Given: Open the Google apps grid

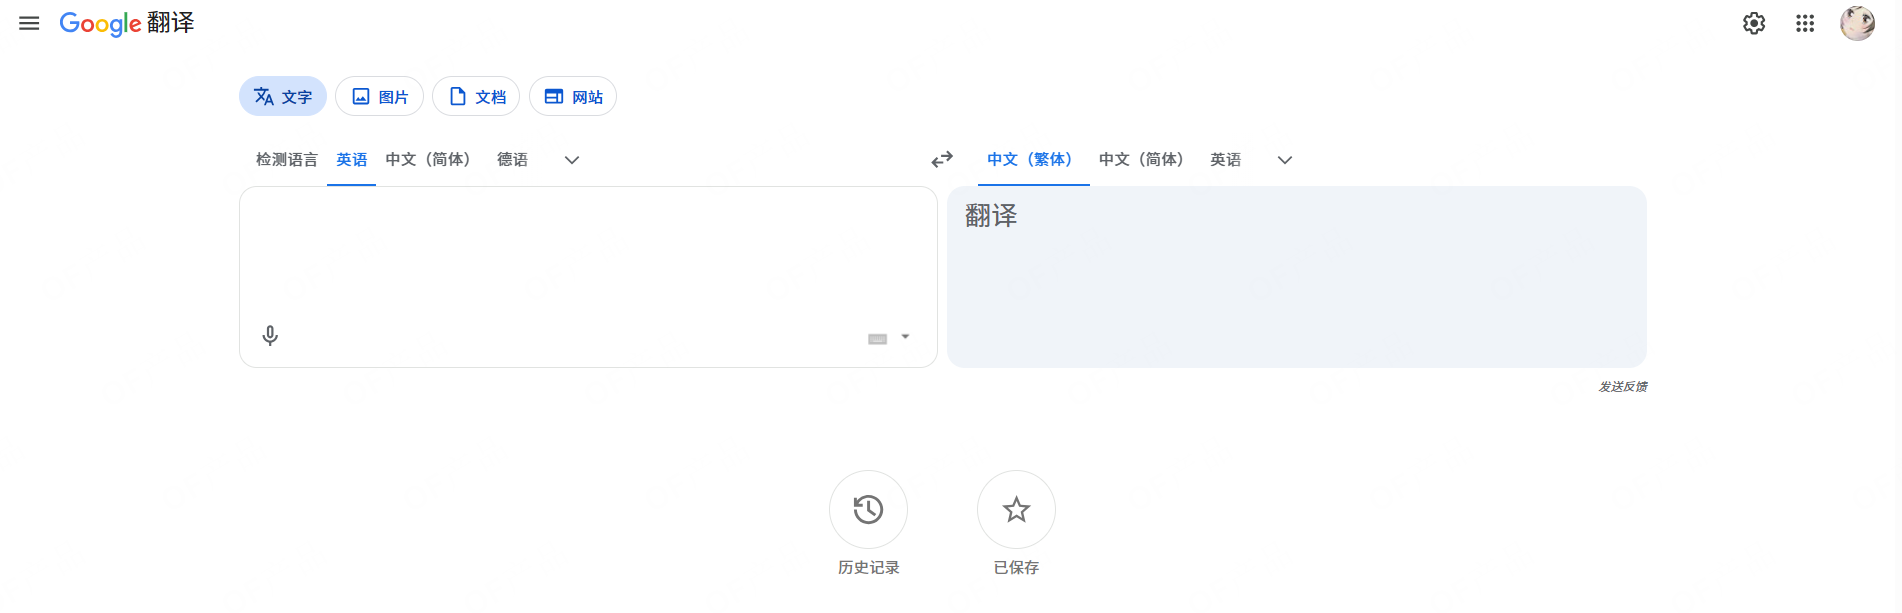Looking at the screenshot, I should click(x=1805, y=23).
